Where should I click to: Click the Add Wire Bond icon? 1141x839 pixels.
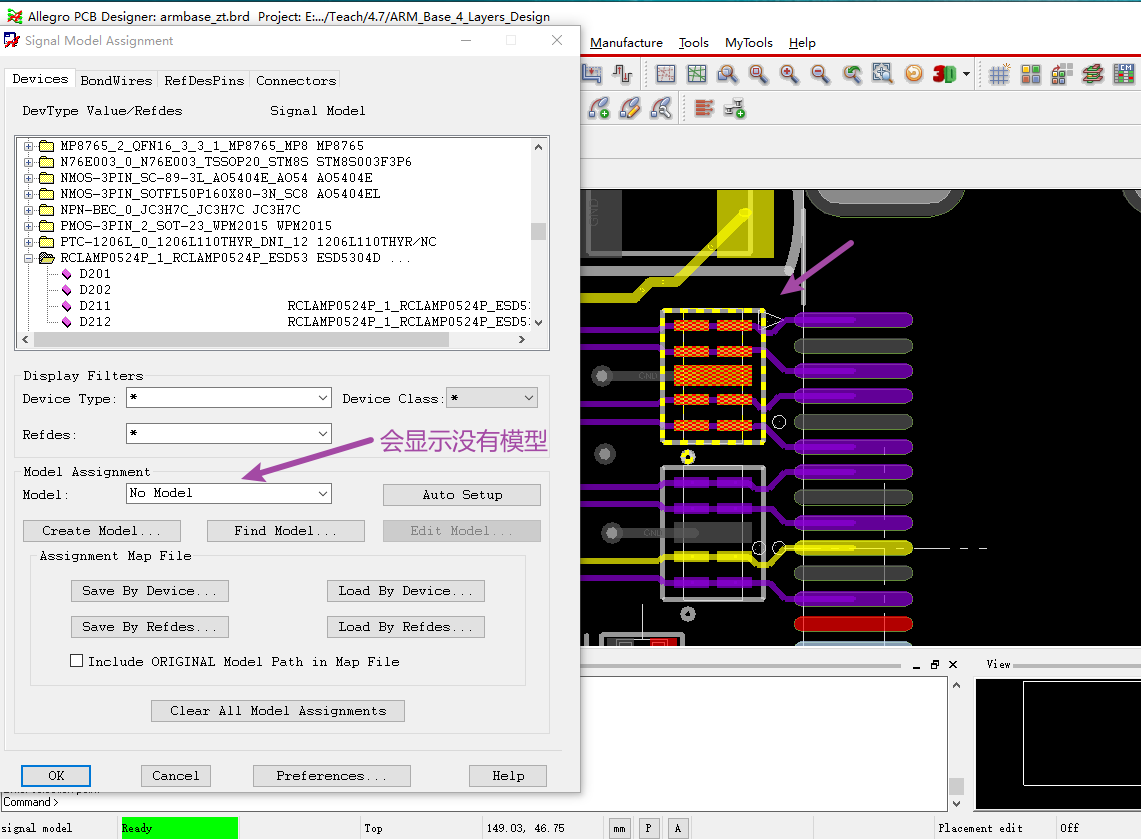pos(598,109)
